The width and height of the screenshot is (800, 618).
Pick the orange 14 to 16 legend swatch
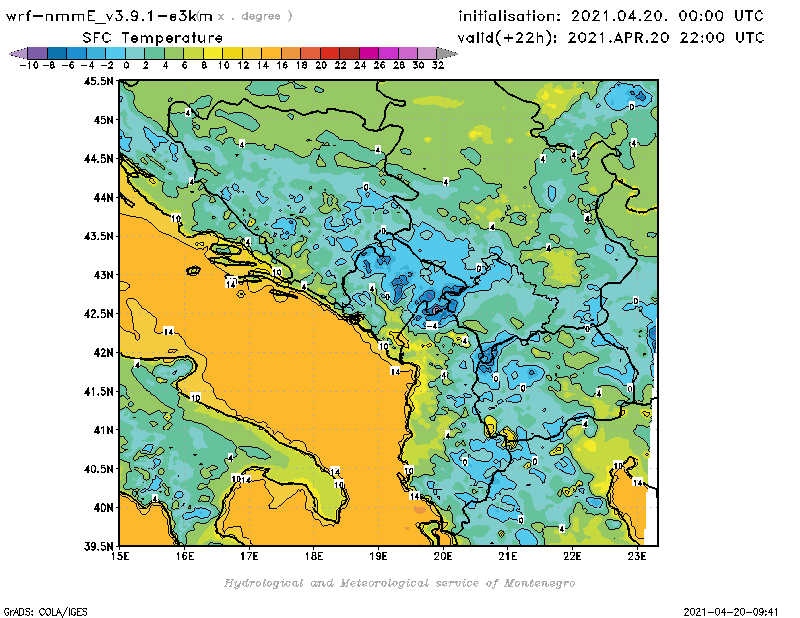point(271,53)
